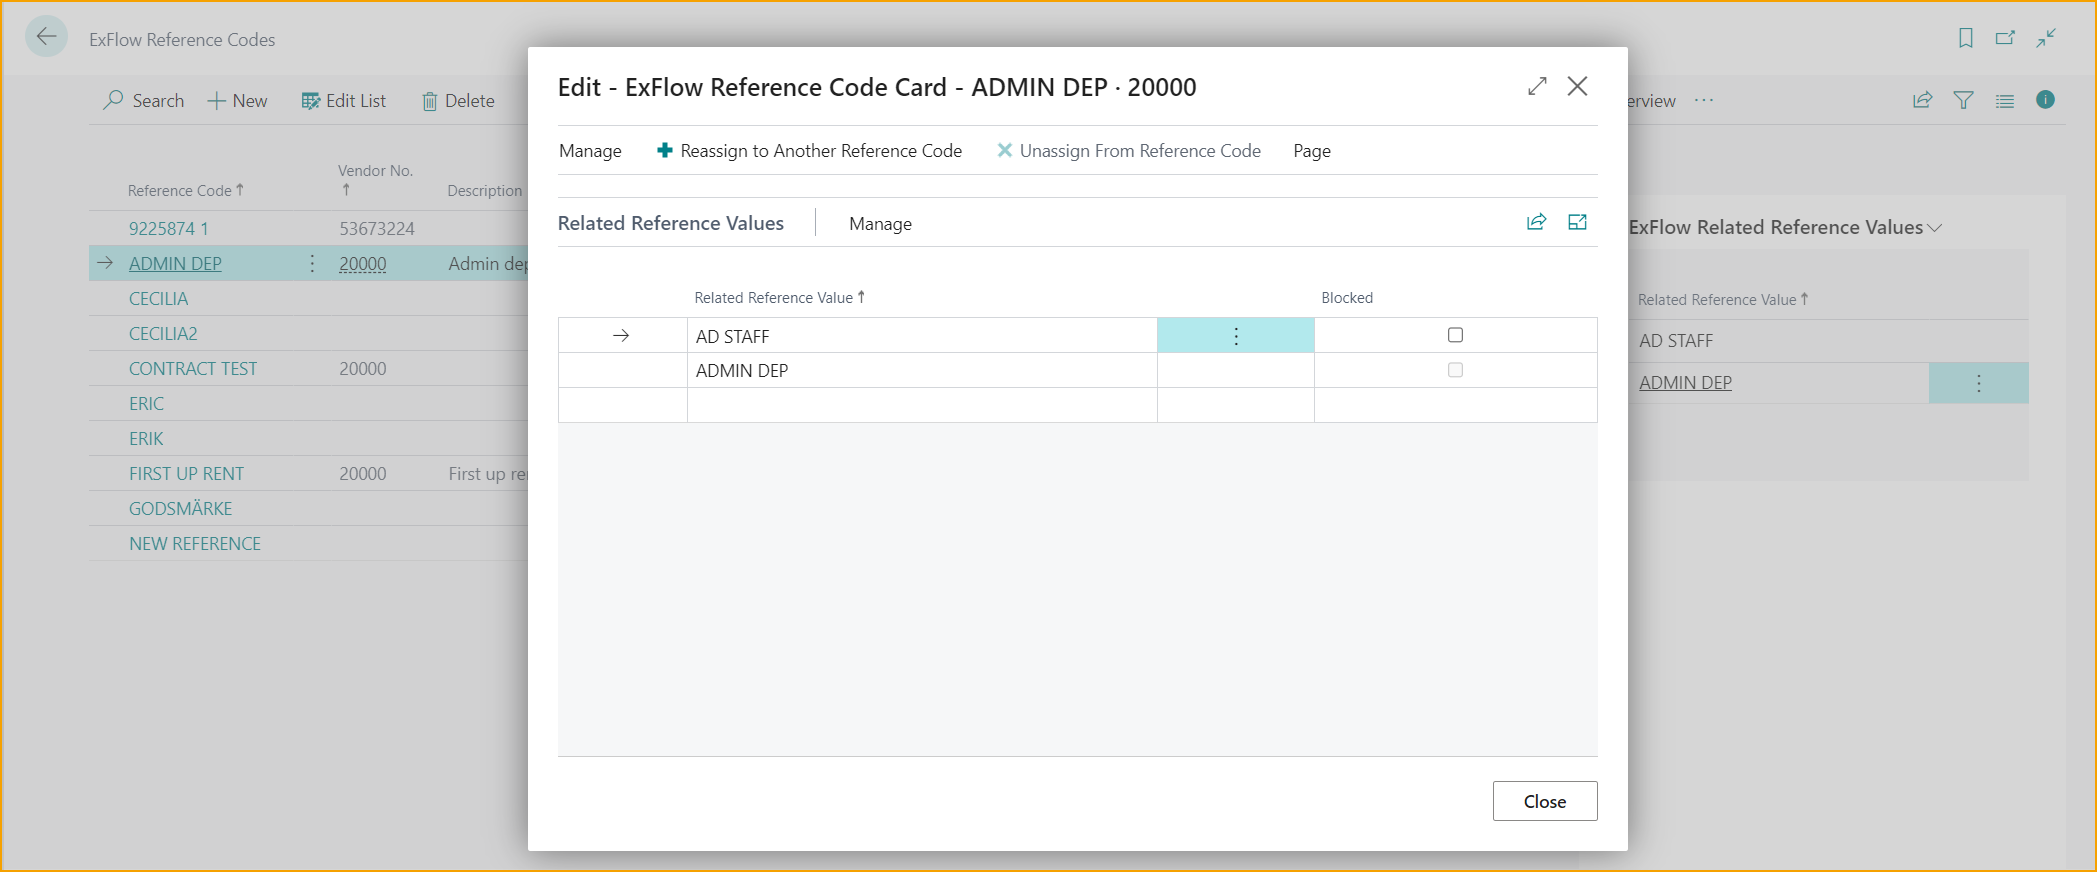Toggle Blocked checkbox for ADMIN DEP
Viewport: 2097px width, 872px height.
[1455, 370]
